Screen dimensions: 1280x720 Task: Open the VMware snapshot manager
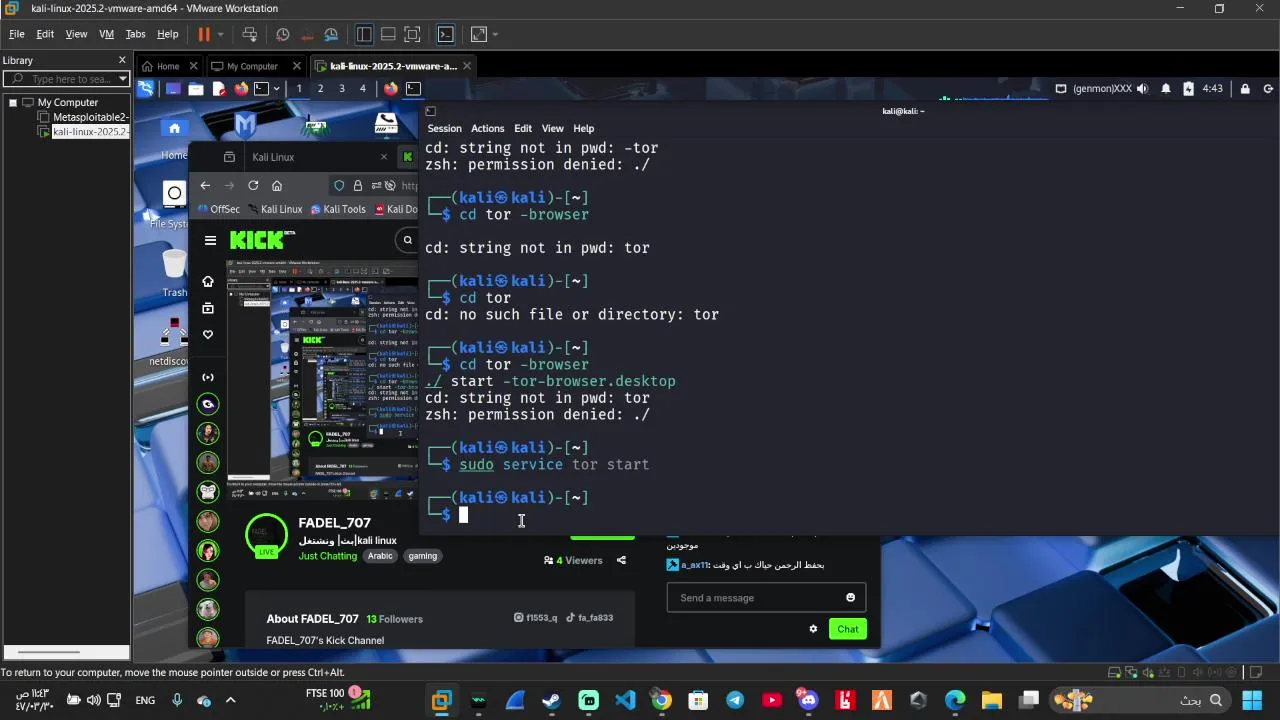[x=329, y=34]
